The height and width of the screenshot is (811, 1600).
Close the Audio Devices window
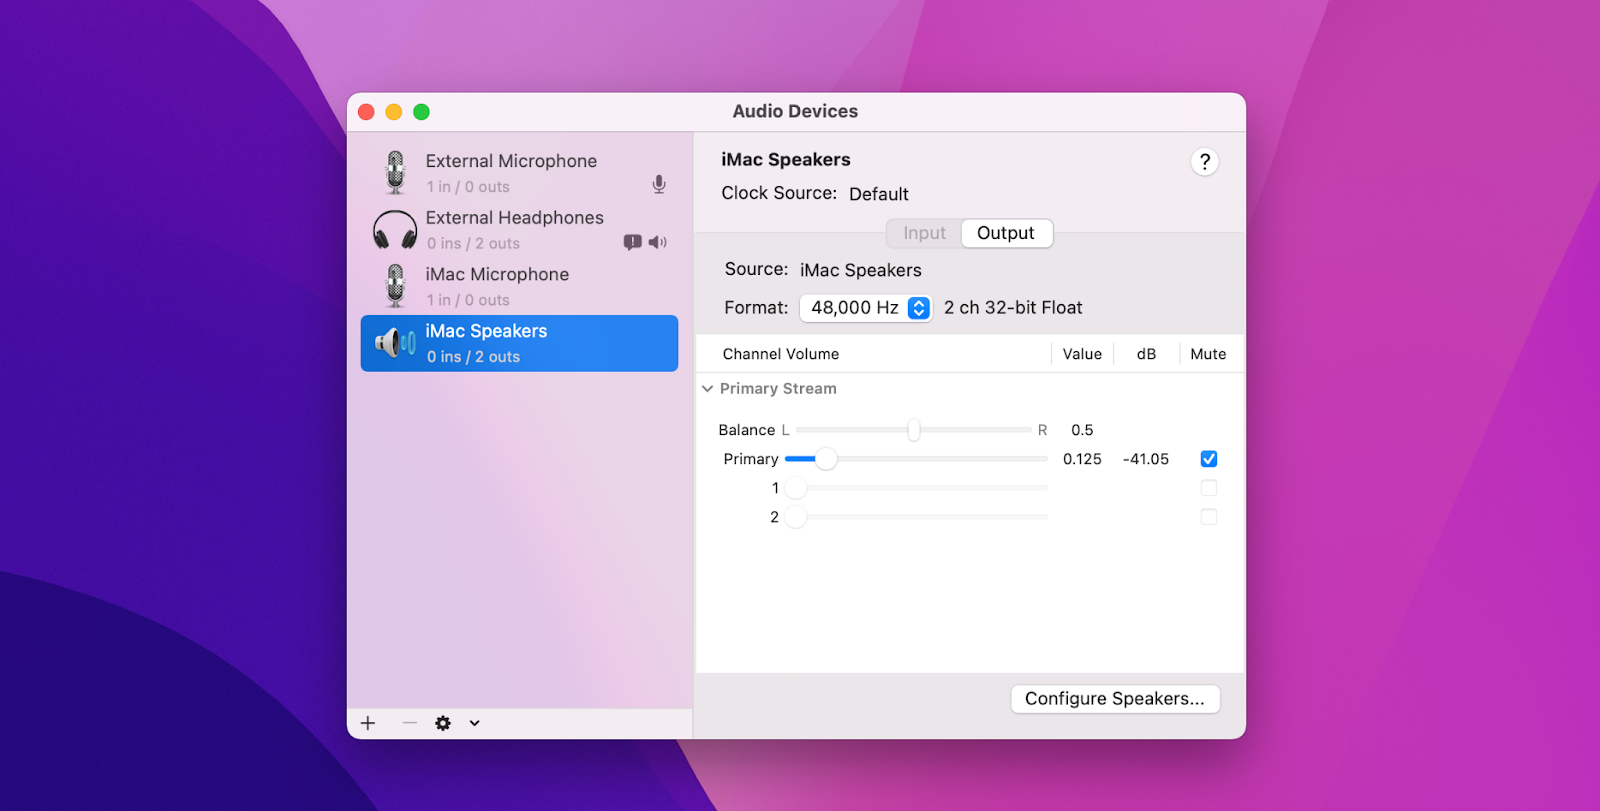point(366,112)
